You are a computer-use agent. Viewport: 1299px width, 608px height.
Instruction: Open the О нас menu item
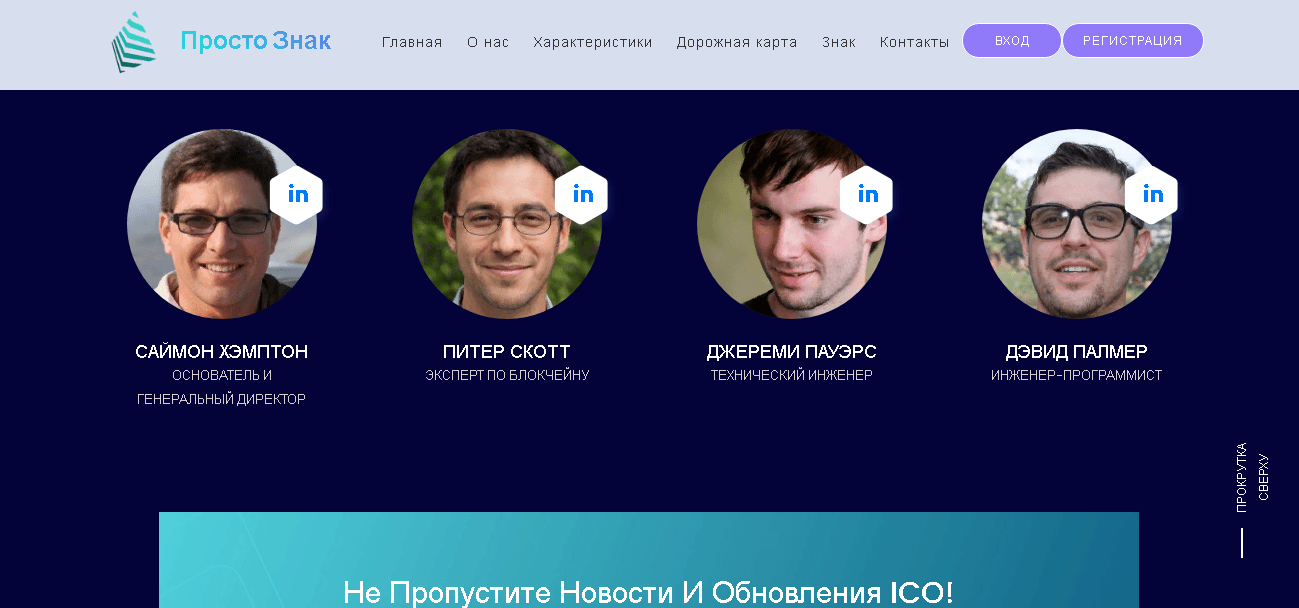click(488, 42)
